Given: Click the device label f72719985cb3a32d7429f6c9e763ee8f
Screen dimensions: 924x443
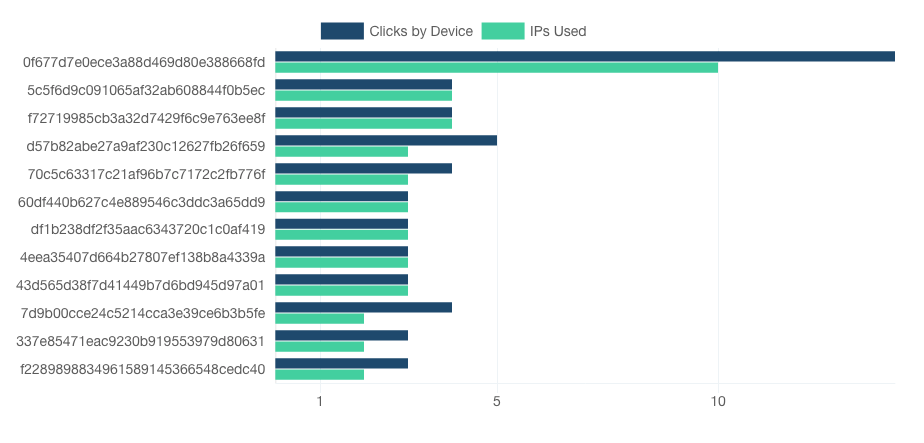Looking at the screenshot, I should click(147, 118).
